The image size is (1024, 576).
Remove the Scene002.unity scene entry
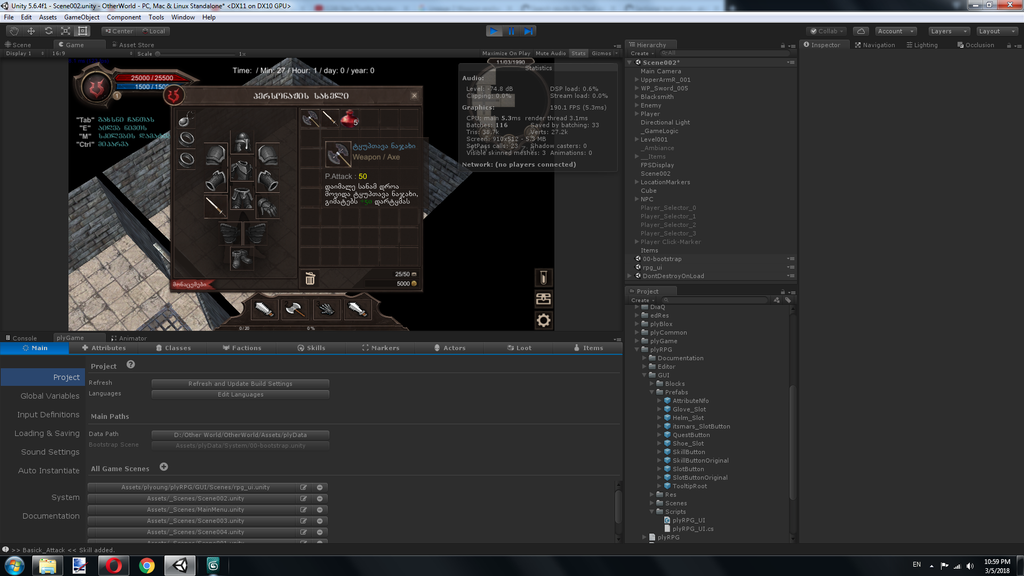[320, 498]
